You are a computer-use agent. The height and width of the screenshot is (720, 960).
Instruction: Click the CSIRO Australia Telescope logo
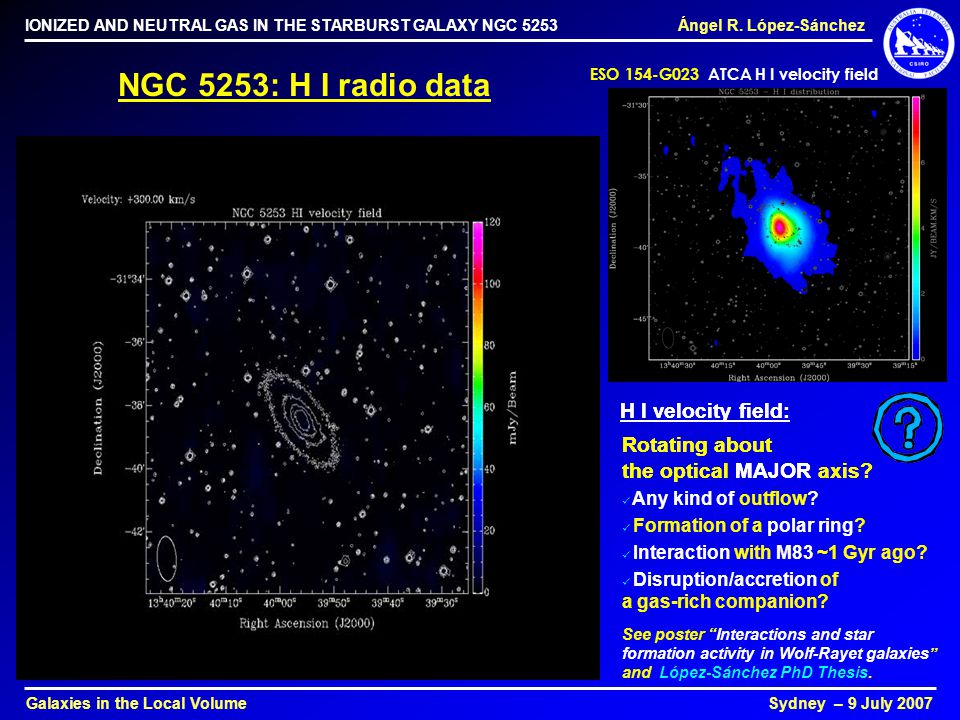(x=920, y=45)
